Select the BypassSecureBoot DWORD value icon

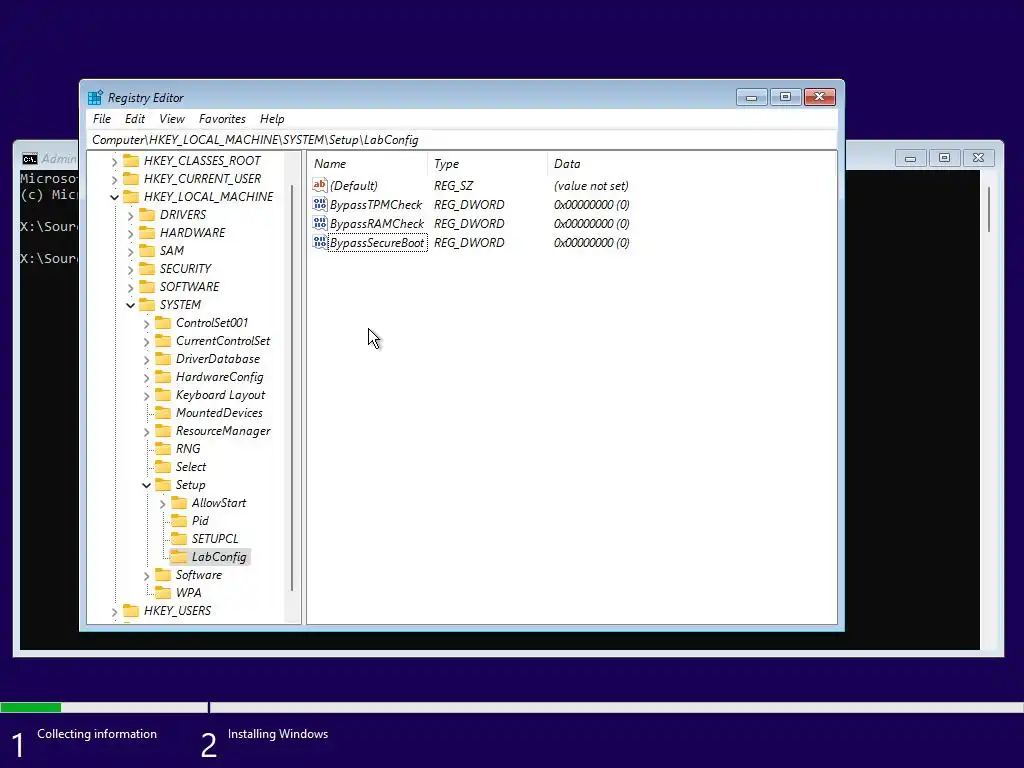pyautogui.click(x=319, y=242)
